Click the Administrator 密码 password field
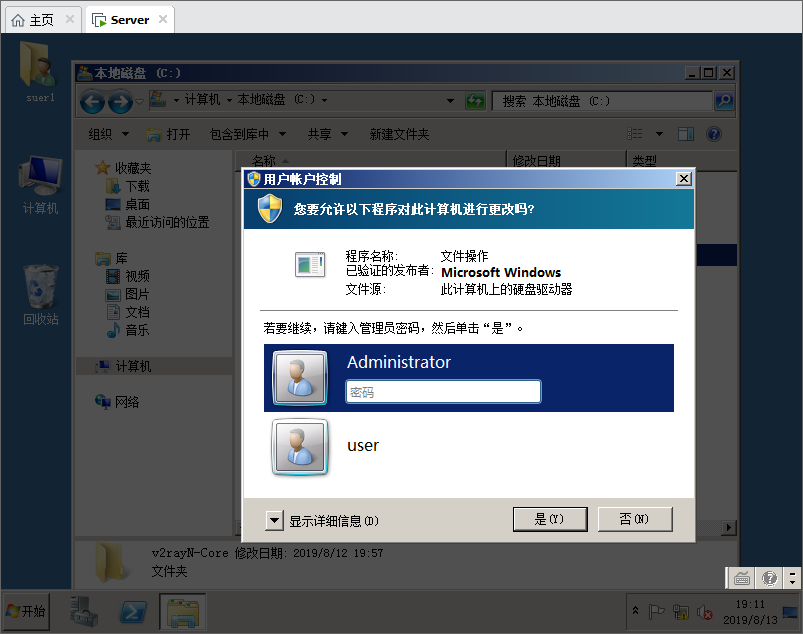 pos(443,392)
